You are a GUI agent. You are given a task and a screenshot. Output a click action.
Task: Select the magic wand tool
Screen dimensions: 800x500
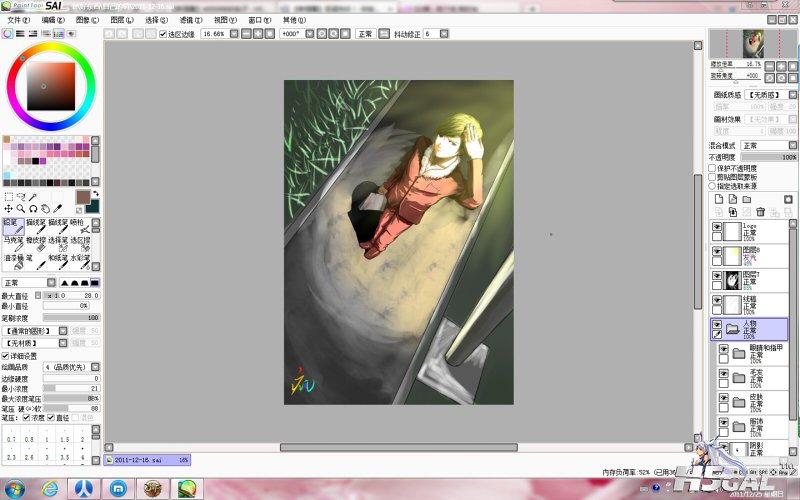coord(33,197)
